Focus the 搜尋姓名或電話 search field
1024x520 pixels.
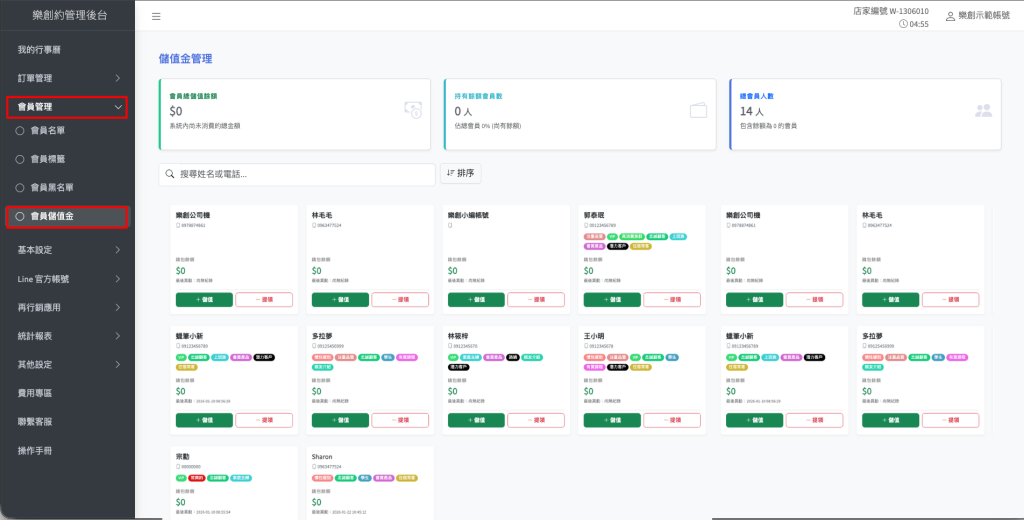click(x=300, y=174)
